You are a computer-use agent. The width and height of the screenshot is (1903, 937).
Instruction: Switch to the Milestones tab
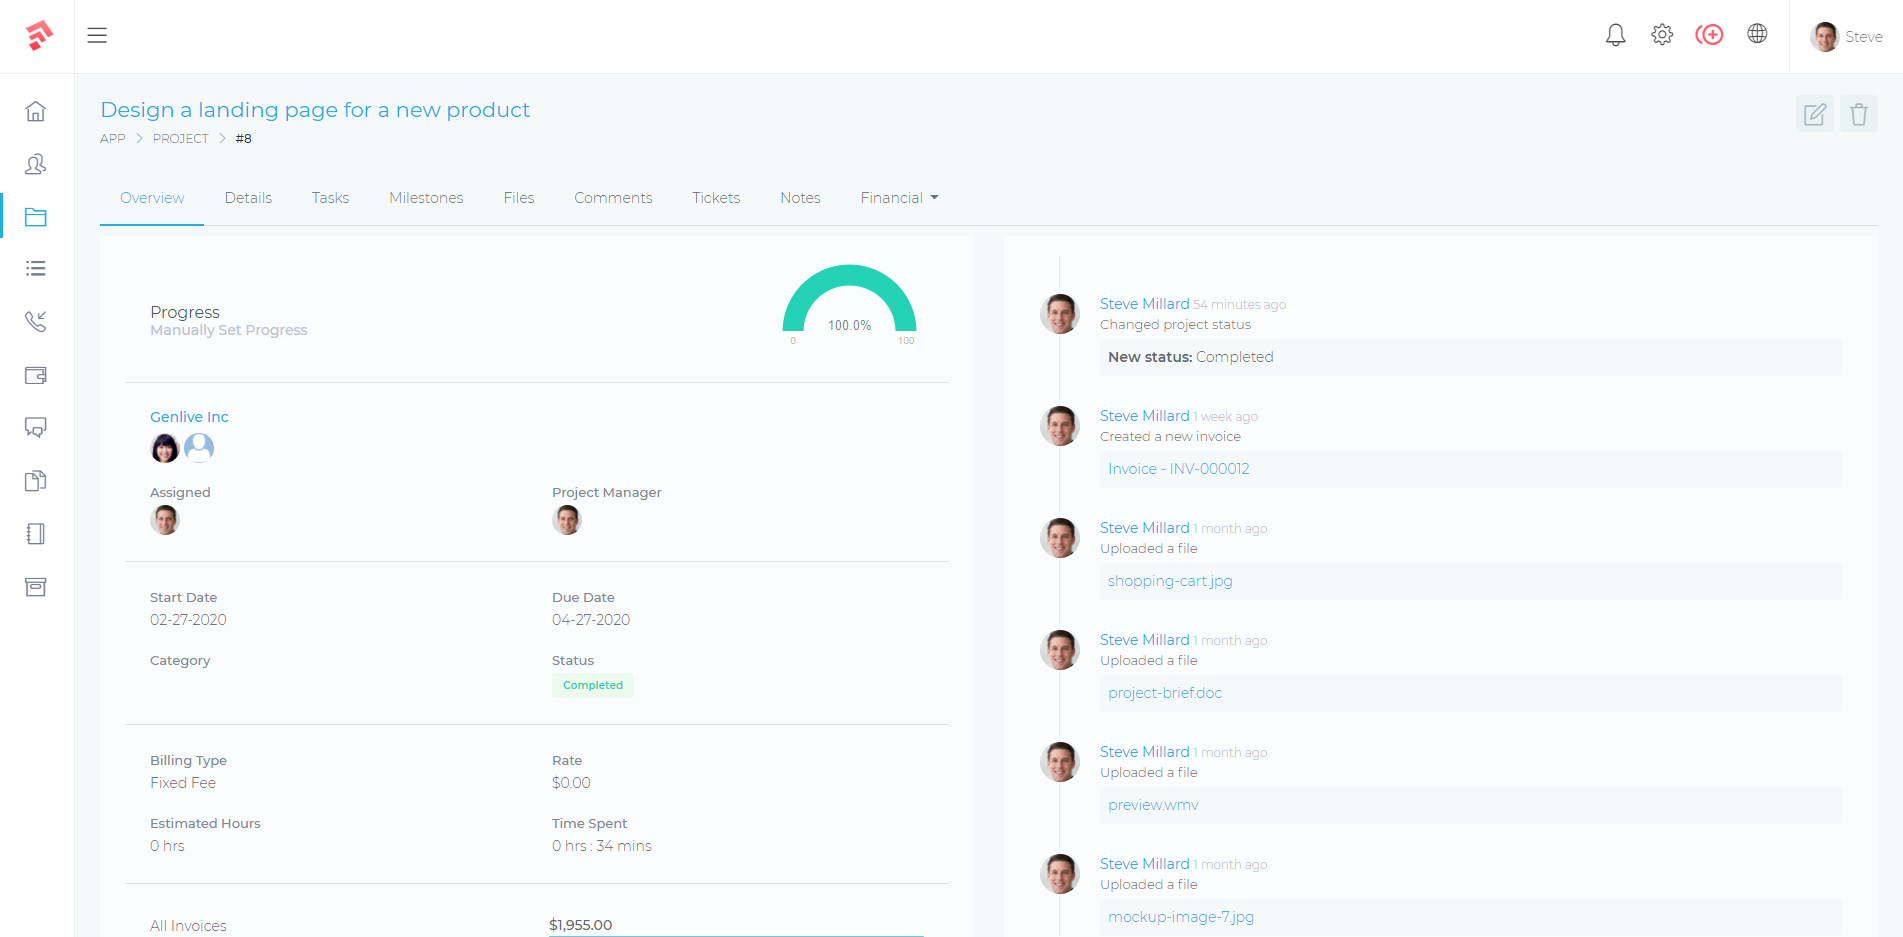tap(426, 197)
